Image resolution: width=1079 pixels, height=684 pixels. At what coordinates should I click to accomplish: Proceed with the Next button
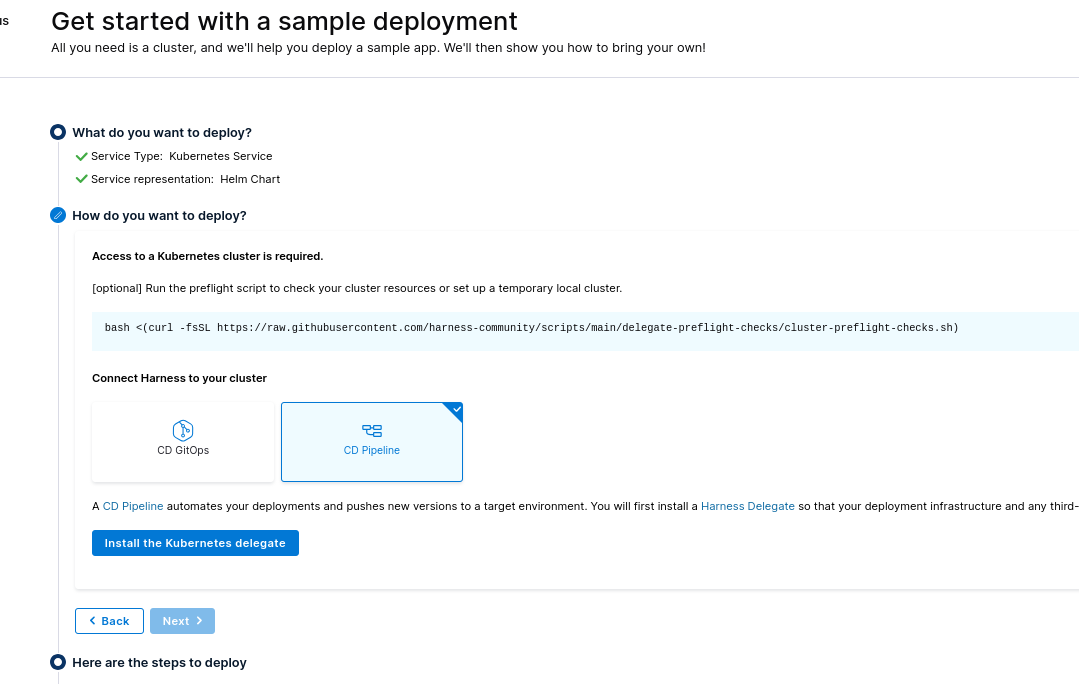pos(182,621)
